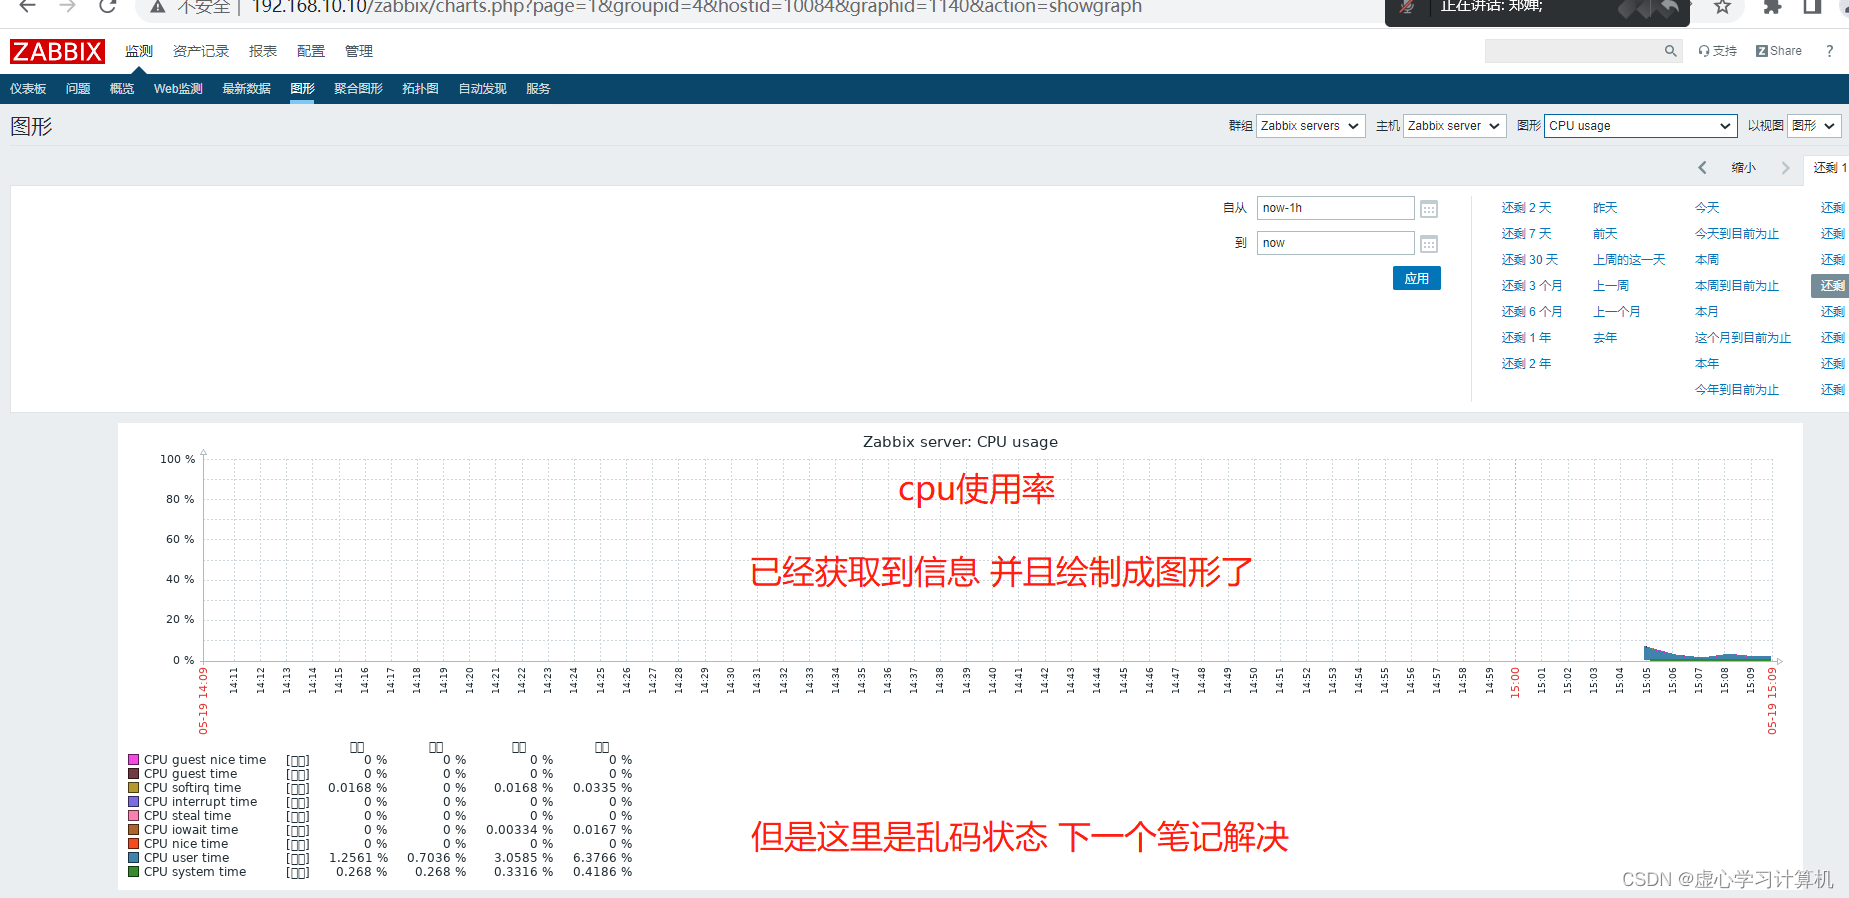Select Day before yesterday range
The width and height of the screenshot is (1849, 898).
click(x=1605, y=234)
